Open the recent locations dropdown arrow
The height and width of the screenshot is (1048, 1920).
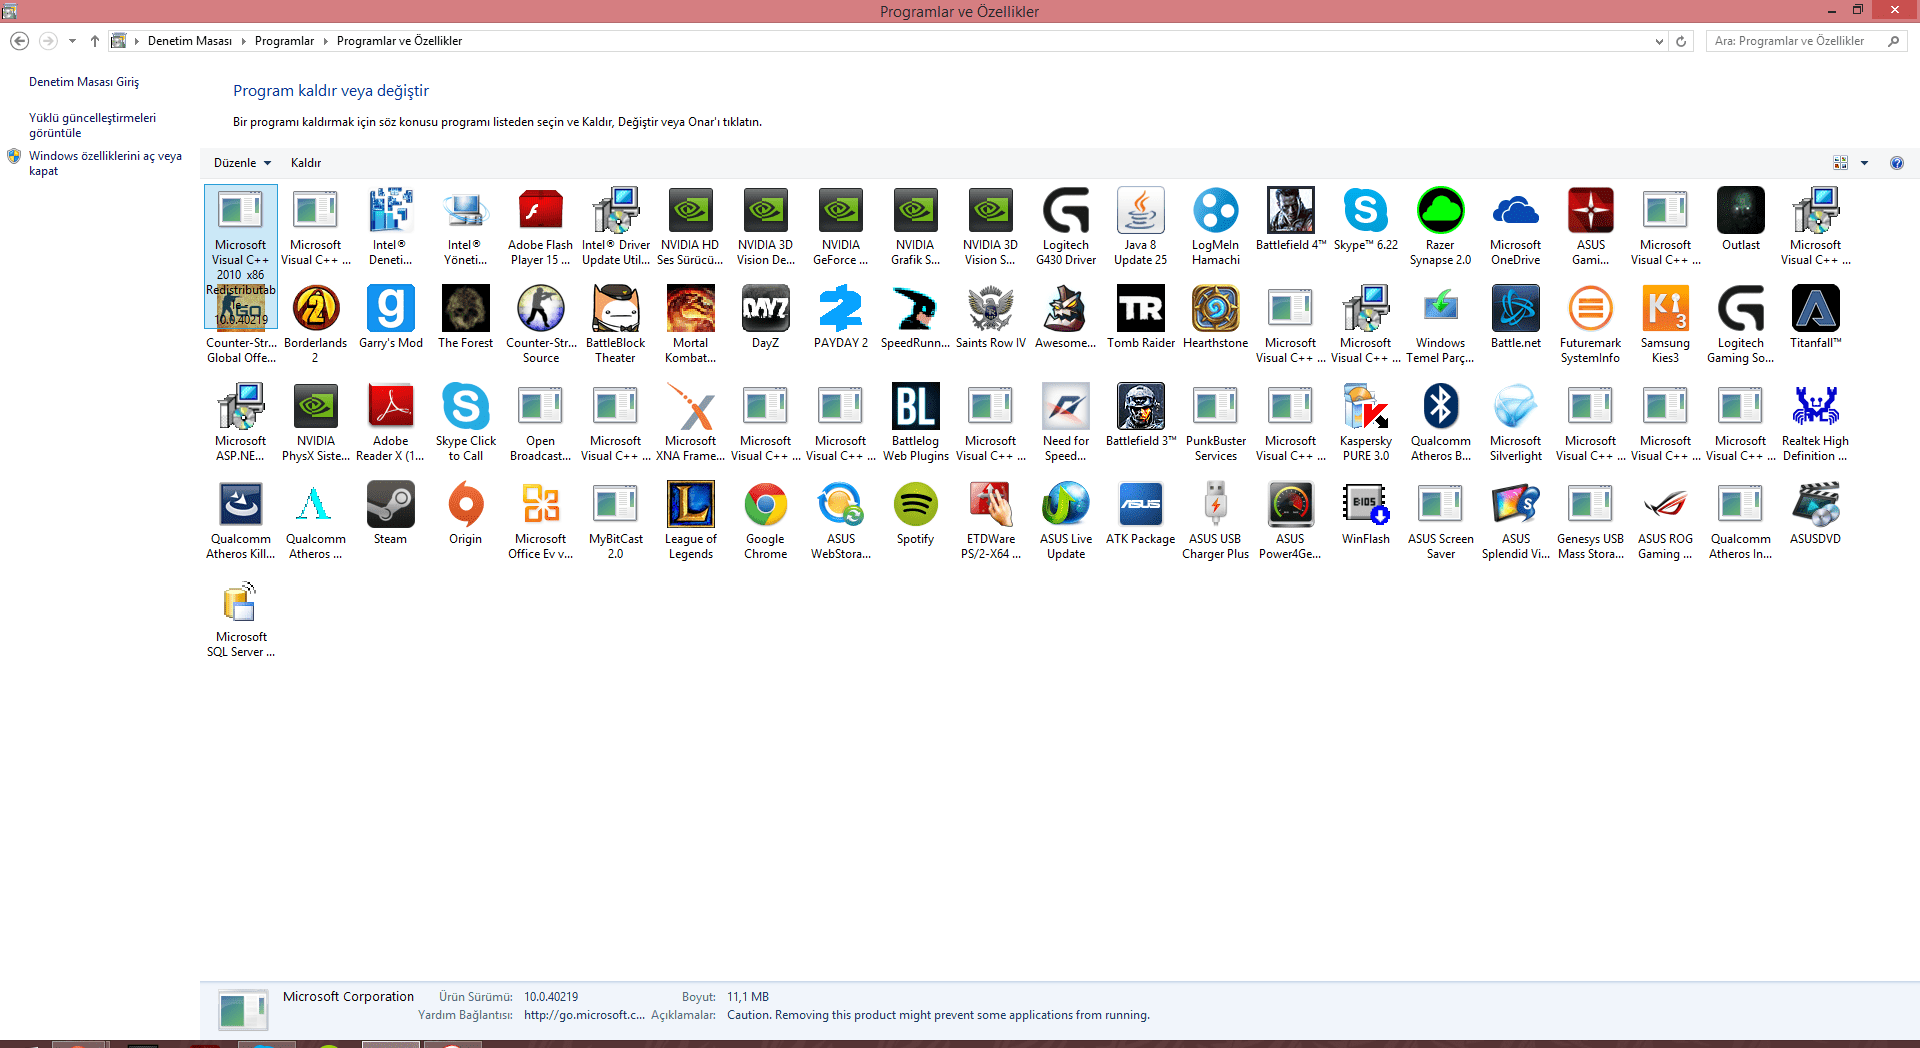click(x=72, y=41)
